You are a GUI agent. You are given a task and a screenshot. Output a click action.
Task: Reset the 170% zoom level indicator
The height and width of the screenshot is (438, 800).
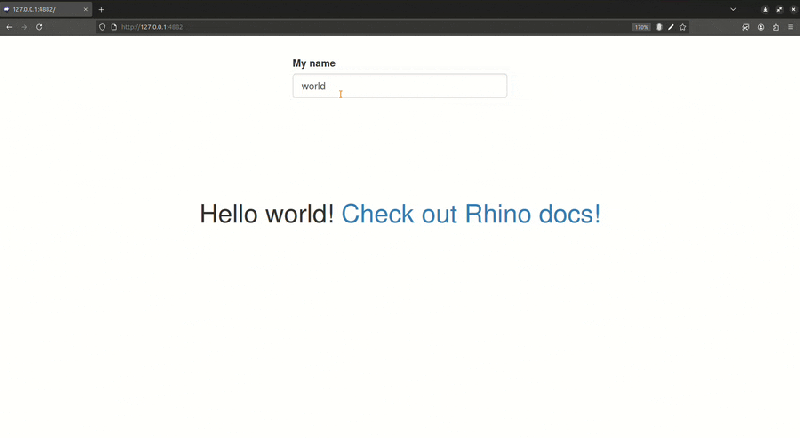pyautogui.click(x=641, y=27)
